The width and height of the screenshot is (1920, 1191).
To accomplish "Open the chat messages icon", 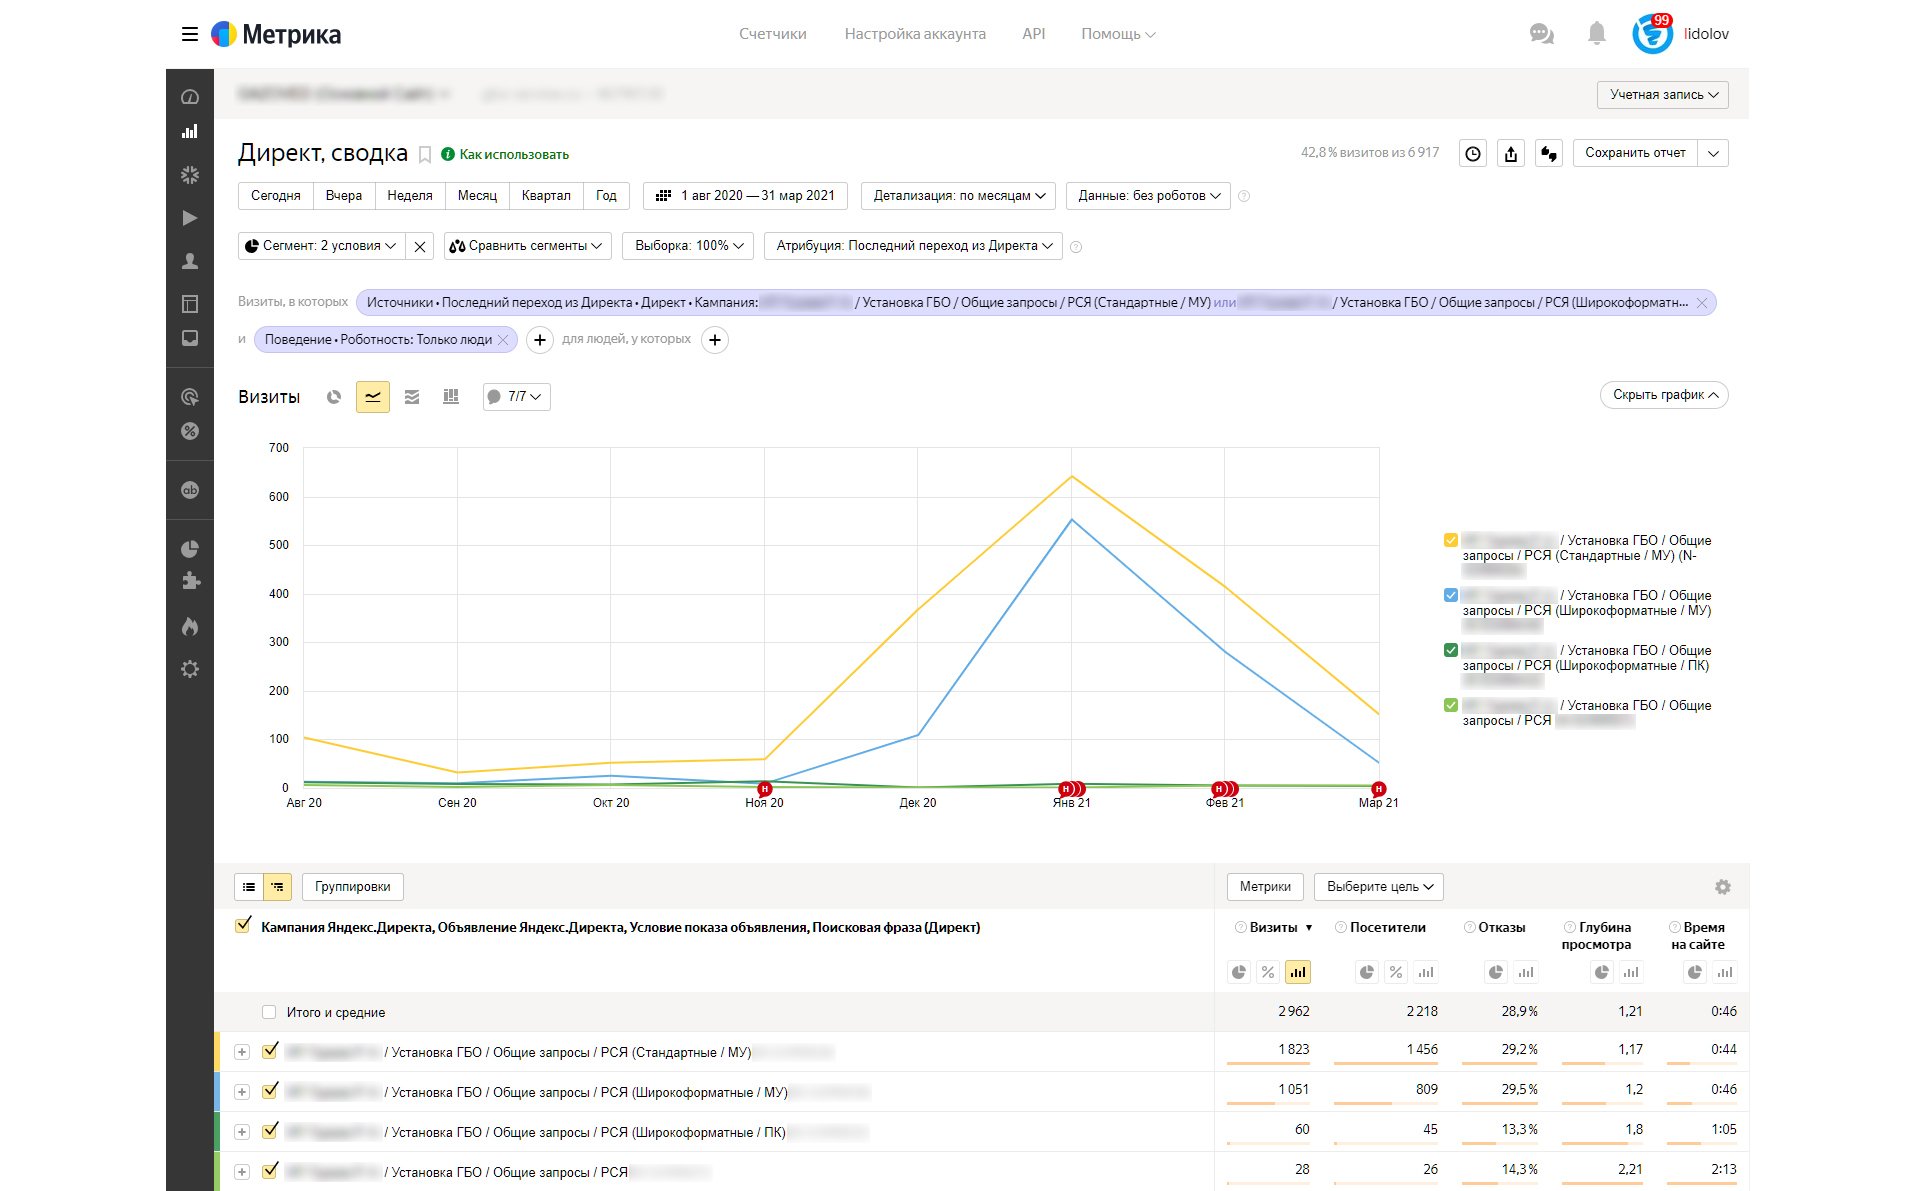I will coord(1541,34).
